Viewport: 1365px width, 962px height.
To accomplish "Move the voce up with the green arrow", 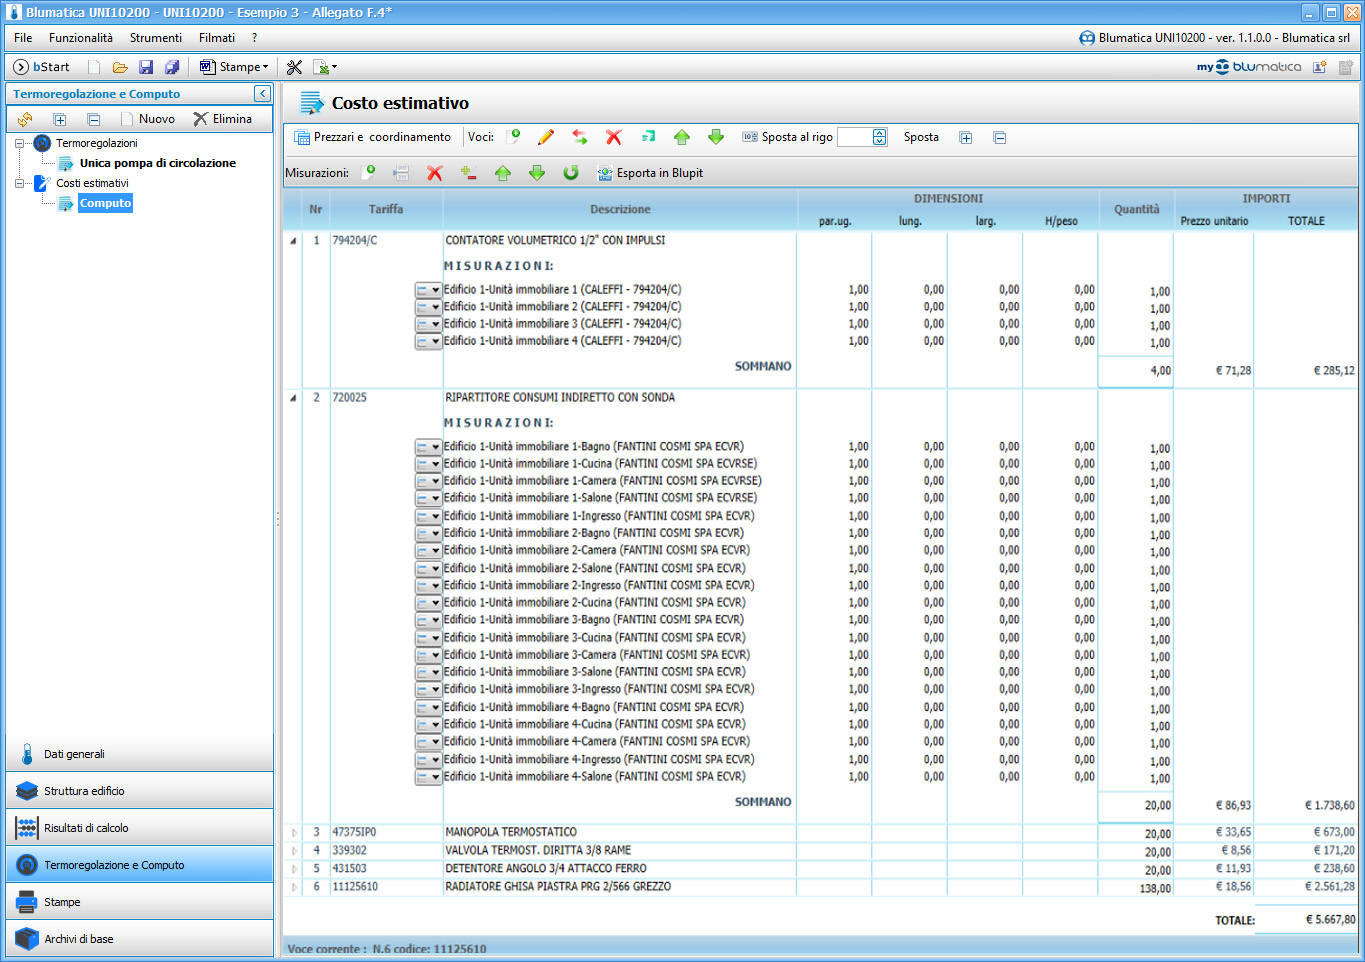I will point(682,138).
